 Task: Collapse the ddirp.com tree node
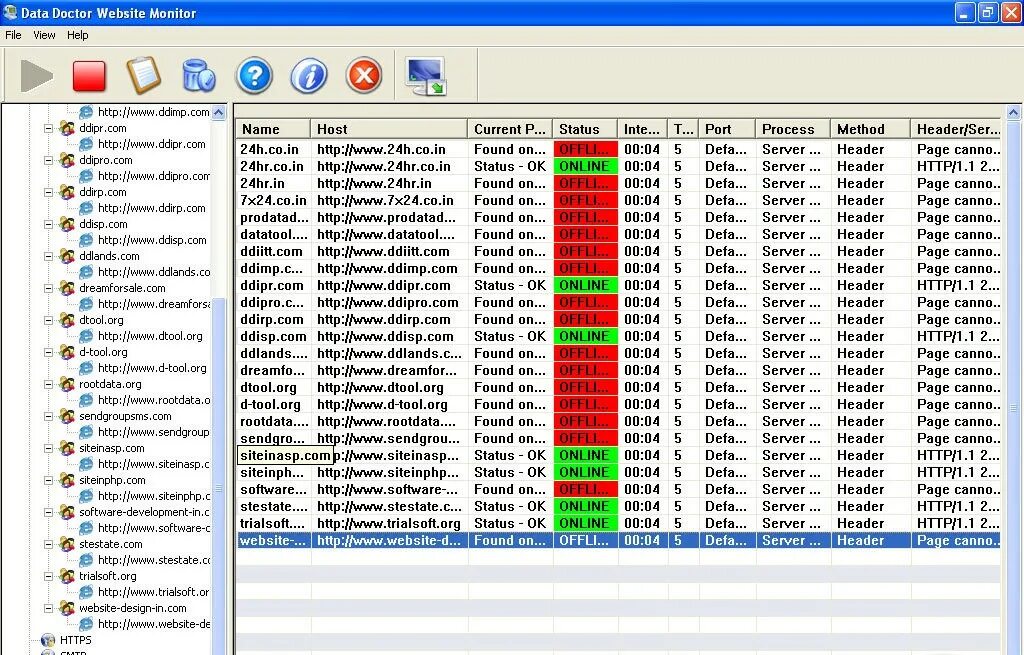[48, 193]
